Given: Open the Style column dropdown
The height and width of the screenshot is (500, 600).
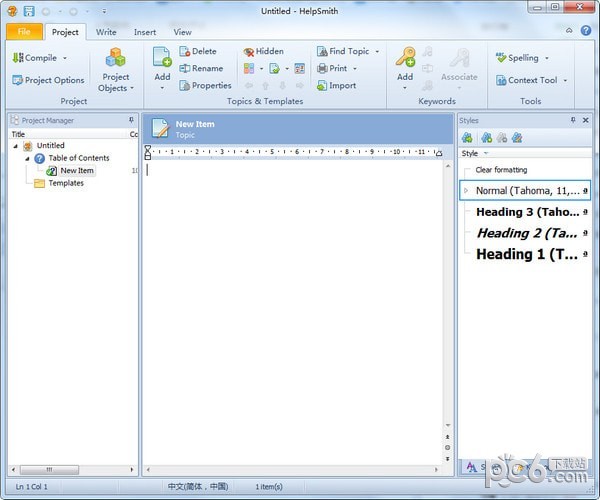Looking at the screenshot, I should [x=486, y=153].
